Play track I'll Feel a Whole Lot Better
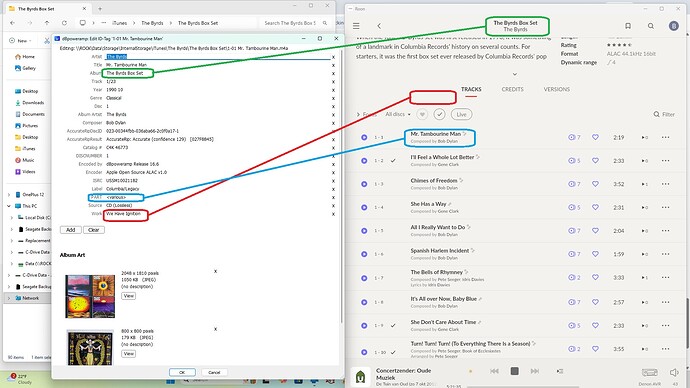 [364, 161]
